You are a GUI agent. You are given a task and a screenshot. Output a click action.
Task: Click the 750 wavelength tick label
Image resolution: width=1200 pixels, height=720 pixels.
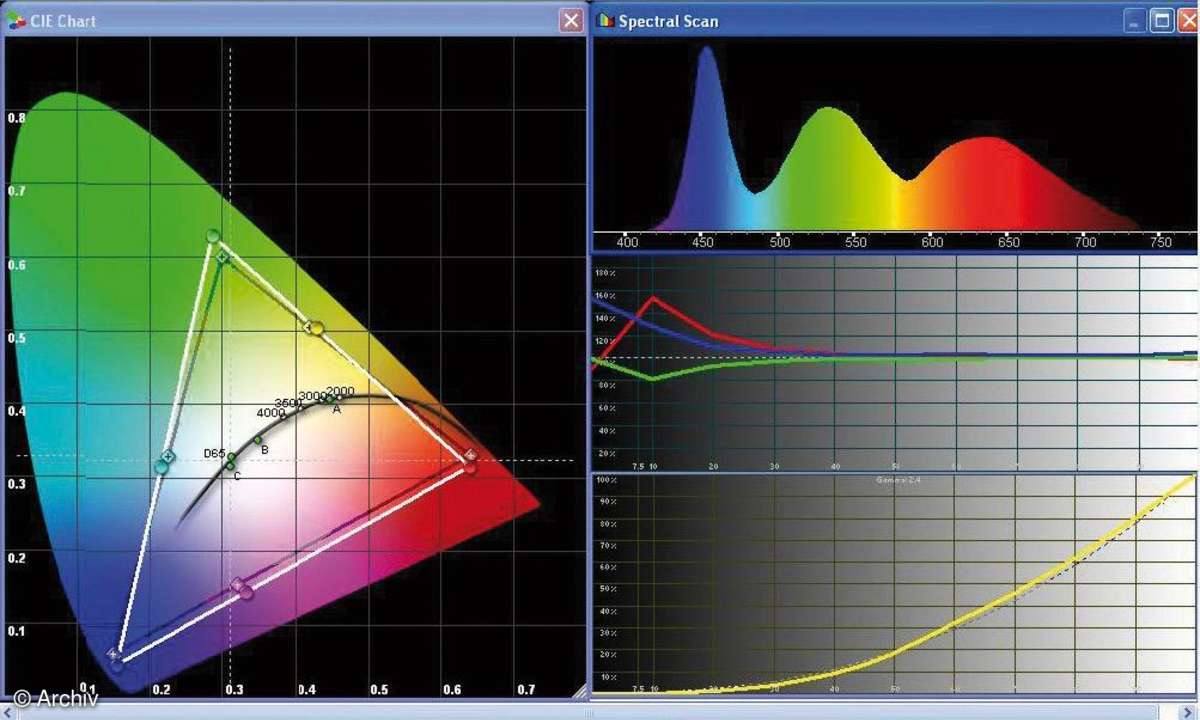1162,242
